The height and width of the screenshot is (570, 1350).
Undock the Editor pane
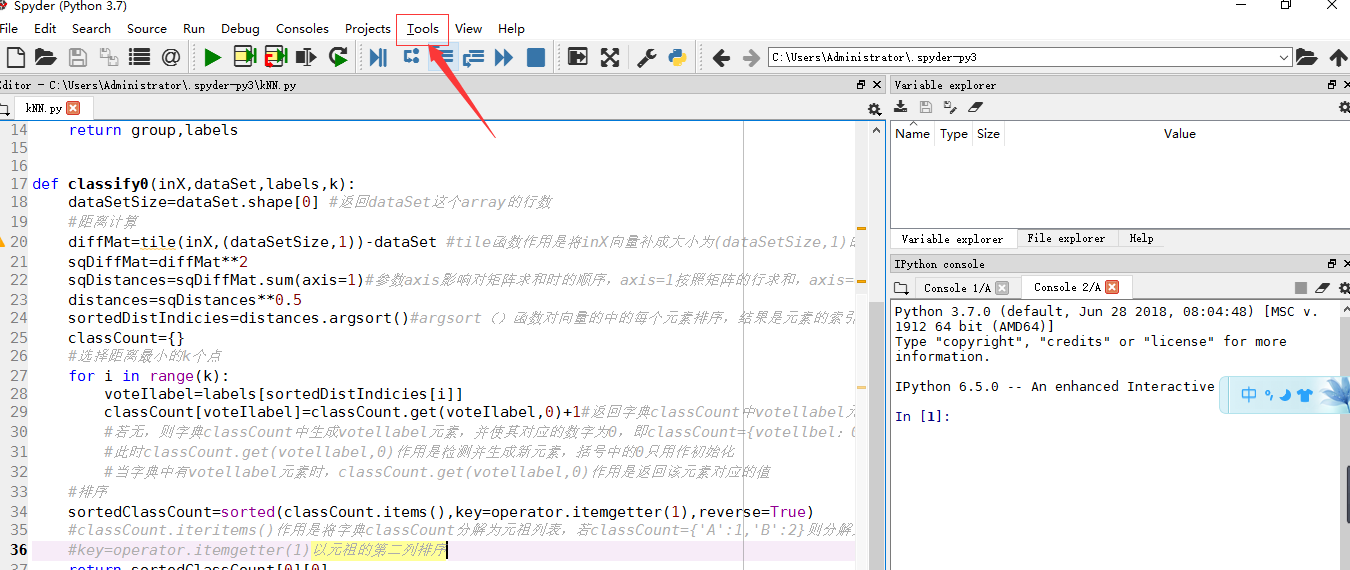pos(860,85)
